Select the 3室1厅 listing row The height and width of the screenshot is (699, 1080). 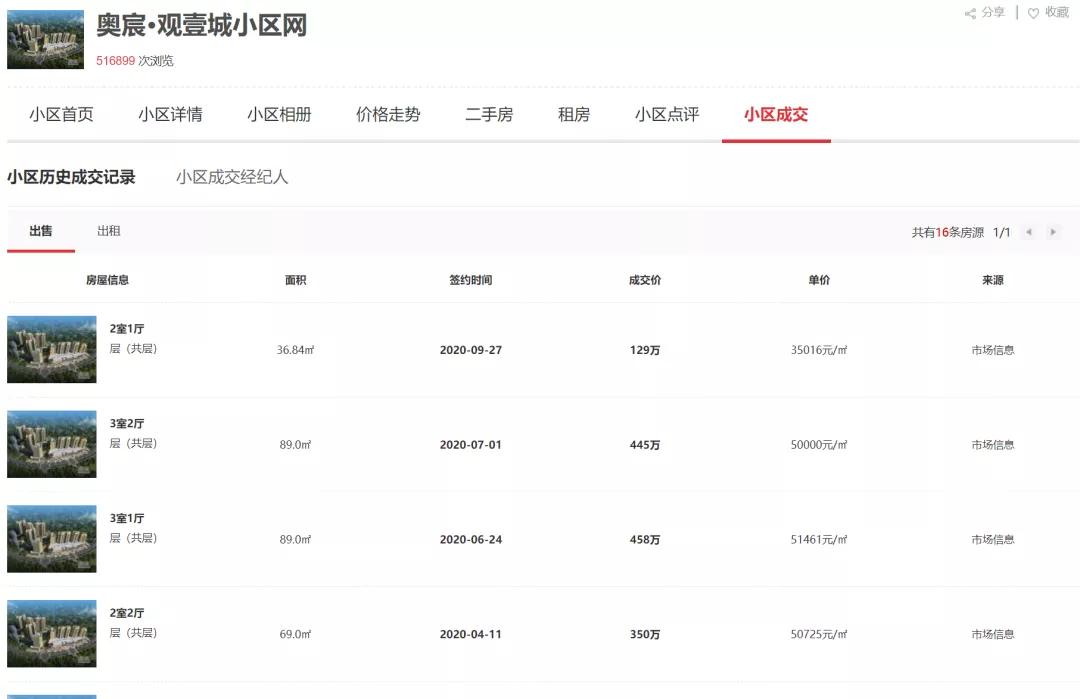pyautogui.click(x=500, y=538)
